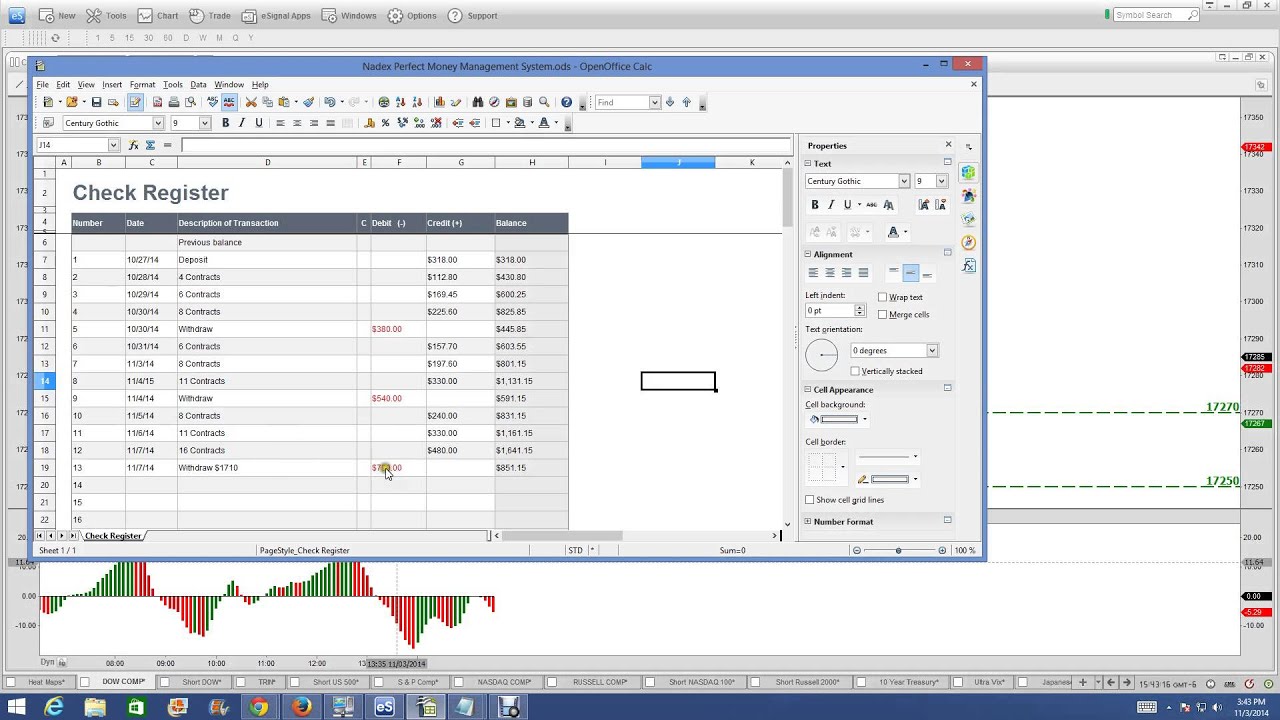Screen dimensions: 1280x720
Task: Adjust the zoom slider in status bar
Action: click(898, 550)
